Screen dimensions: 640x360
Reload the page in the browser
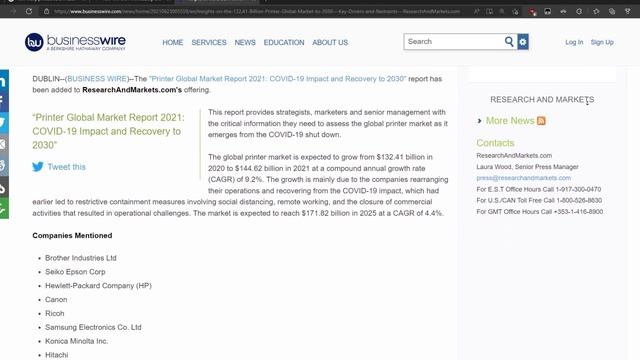(29, 11)
